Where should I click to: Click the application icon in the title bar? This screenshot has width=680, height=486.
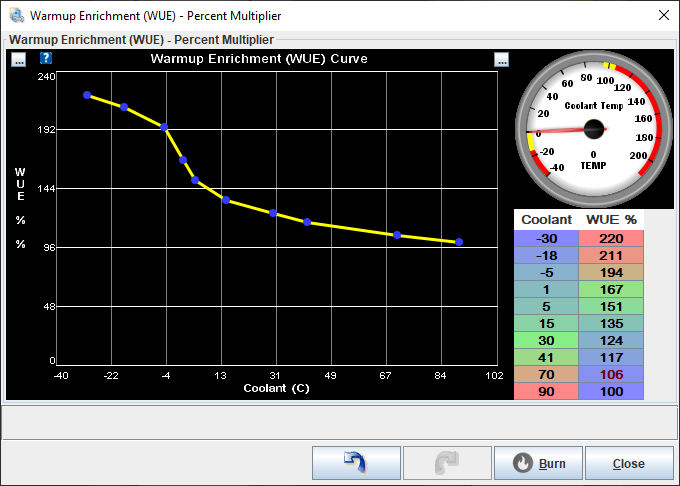tap(16, 15)
